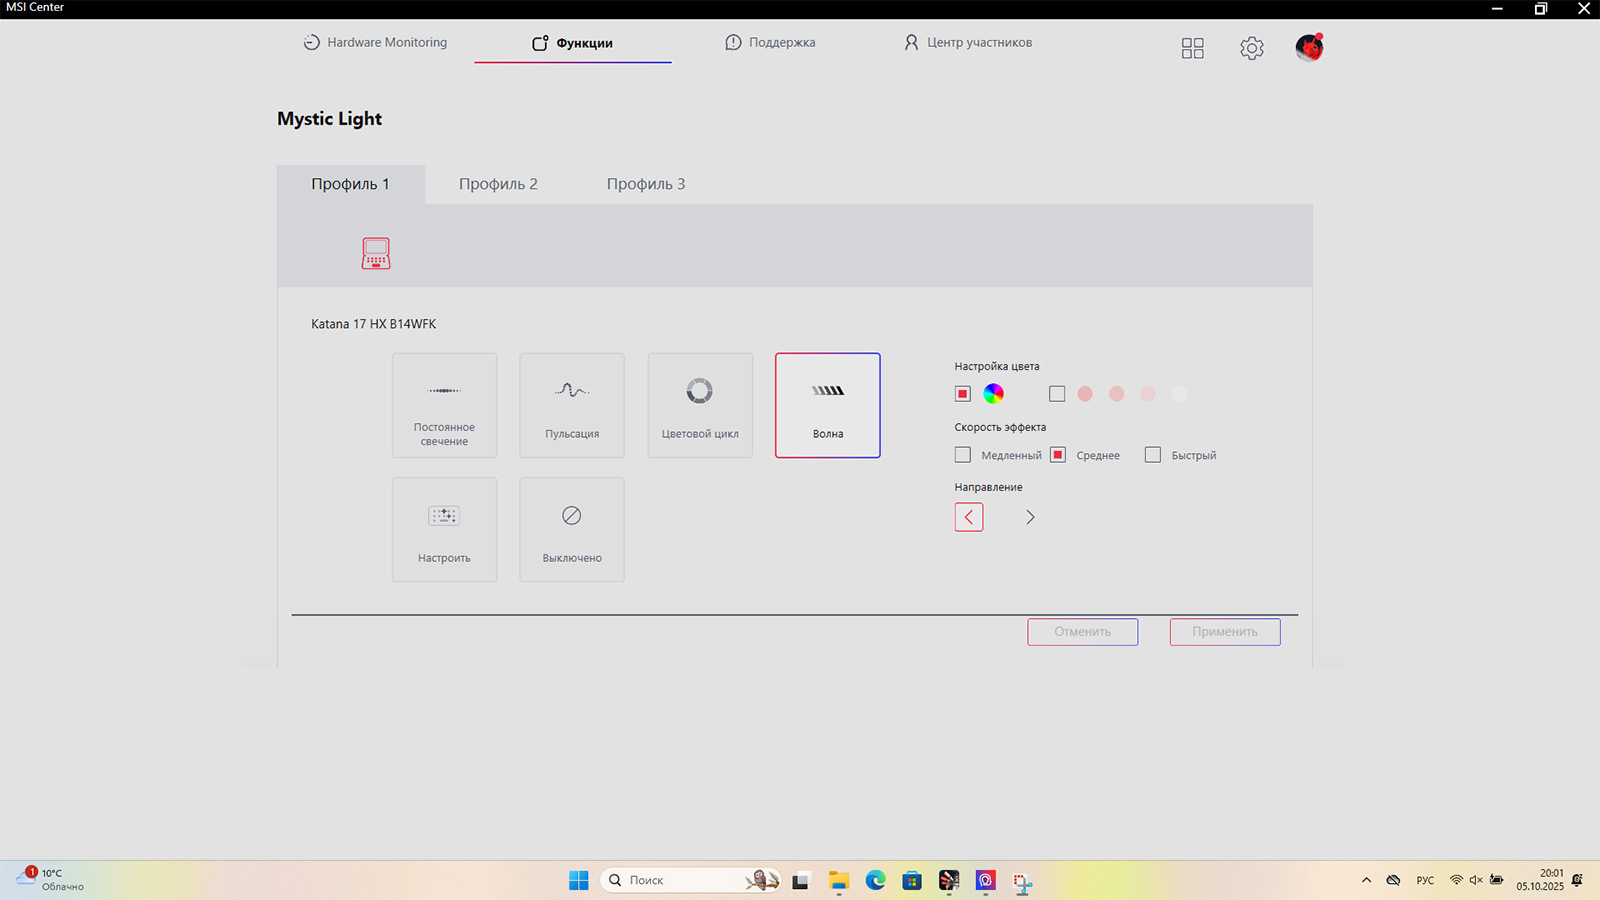The height and width of the screenshot is (900, 1600).
Task: Enable fast speed checkbox (Быстрый)
Action: click(1153, 455)
